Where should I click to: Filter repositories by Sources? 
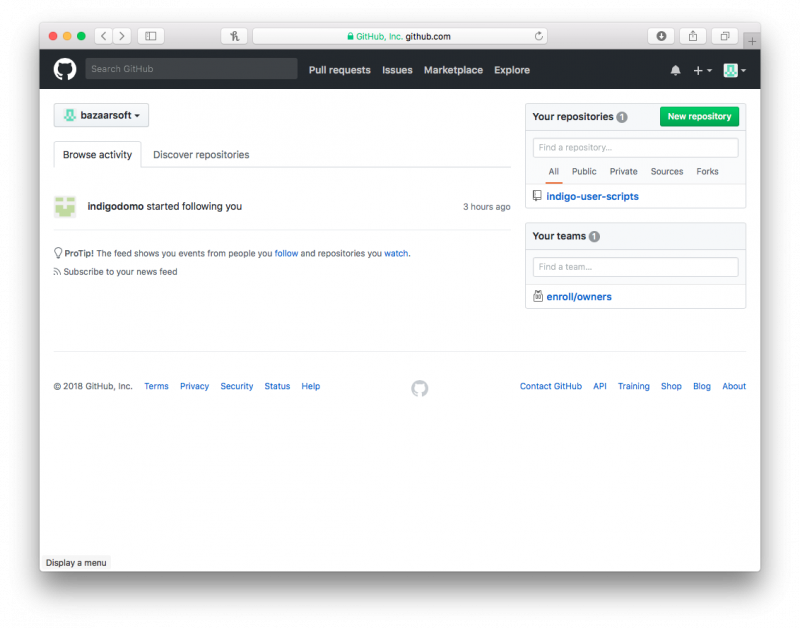(667, 171)
